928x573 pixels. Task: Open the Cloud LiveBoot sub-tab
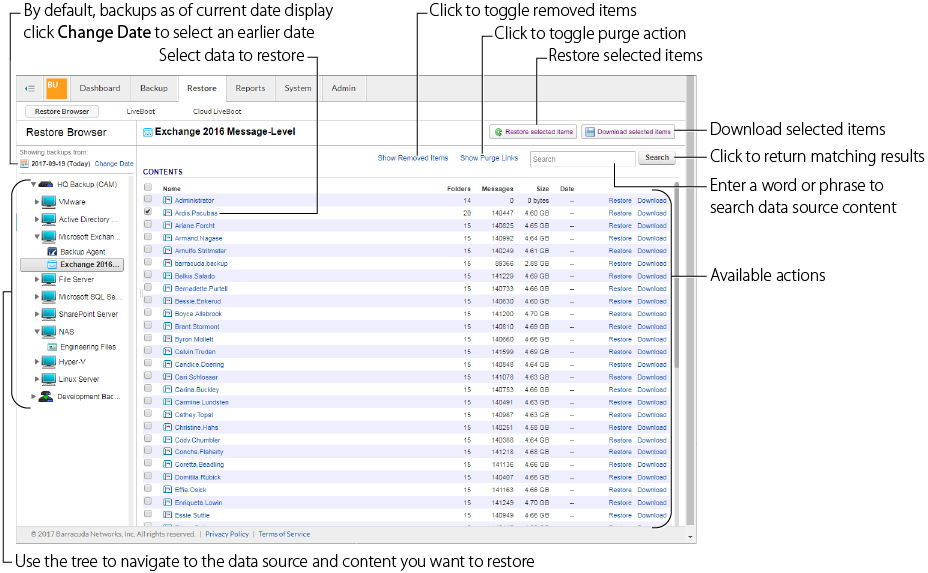(x=217, y=111)
